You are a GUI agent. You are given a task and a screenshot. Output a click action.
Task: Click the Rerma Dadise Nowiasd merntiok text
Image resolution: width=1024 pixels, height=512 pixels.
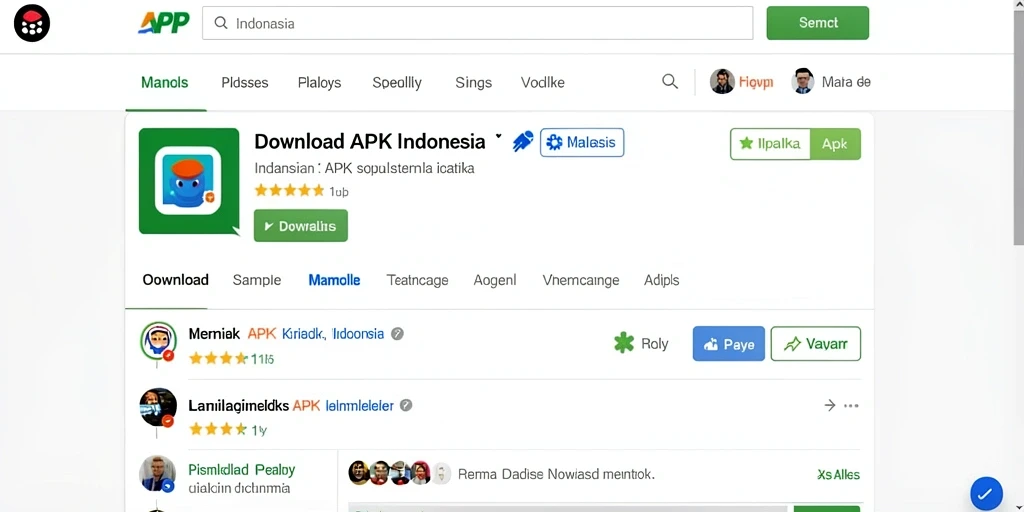tap(556, 474)
